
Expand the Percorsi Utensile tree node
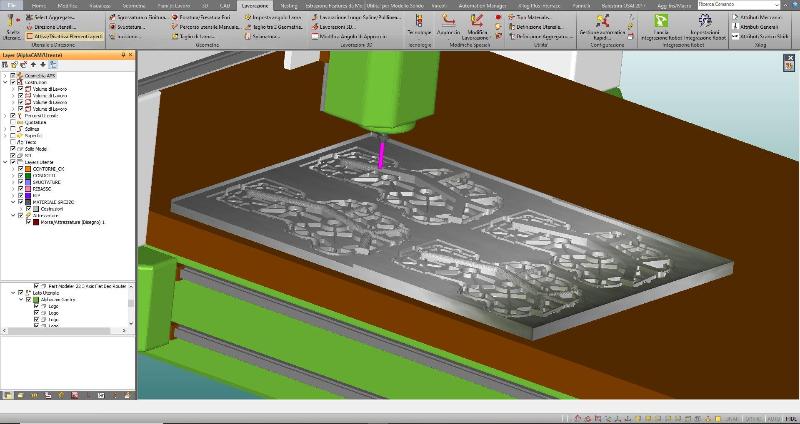pos(6,116)
